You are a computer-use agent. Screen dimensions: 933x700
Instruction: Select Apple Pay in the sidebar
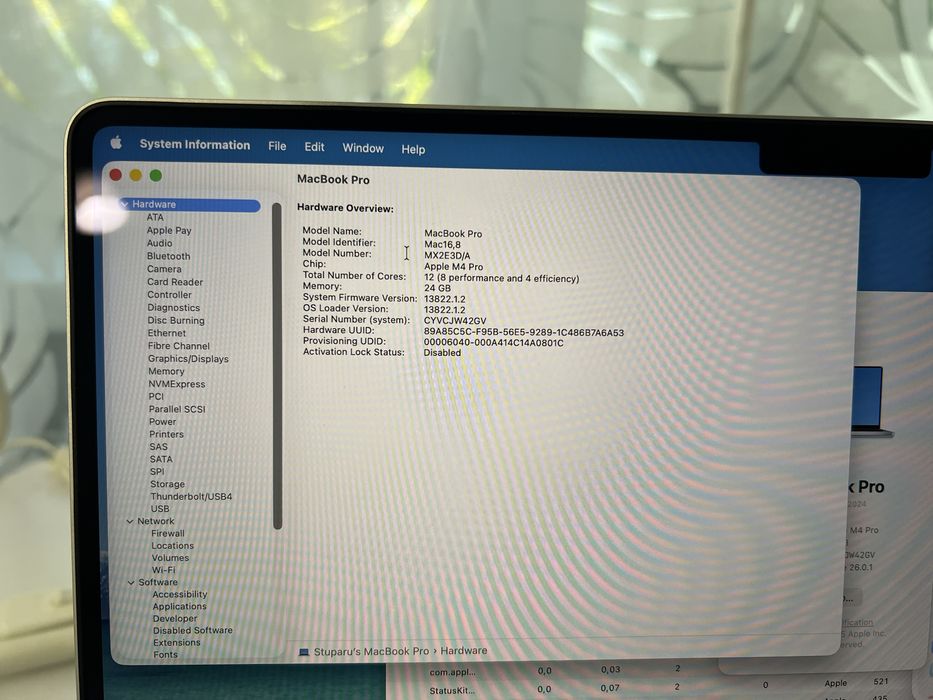[x=169, y=230]
